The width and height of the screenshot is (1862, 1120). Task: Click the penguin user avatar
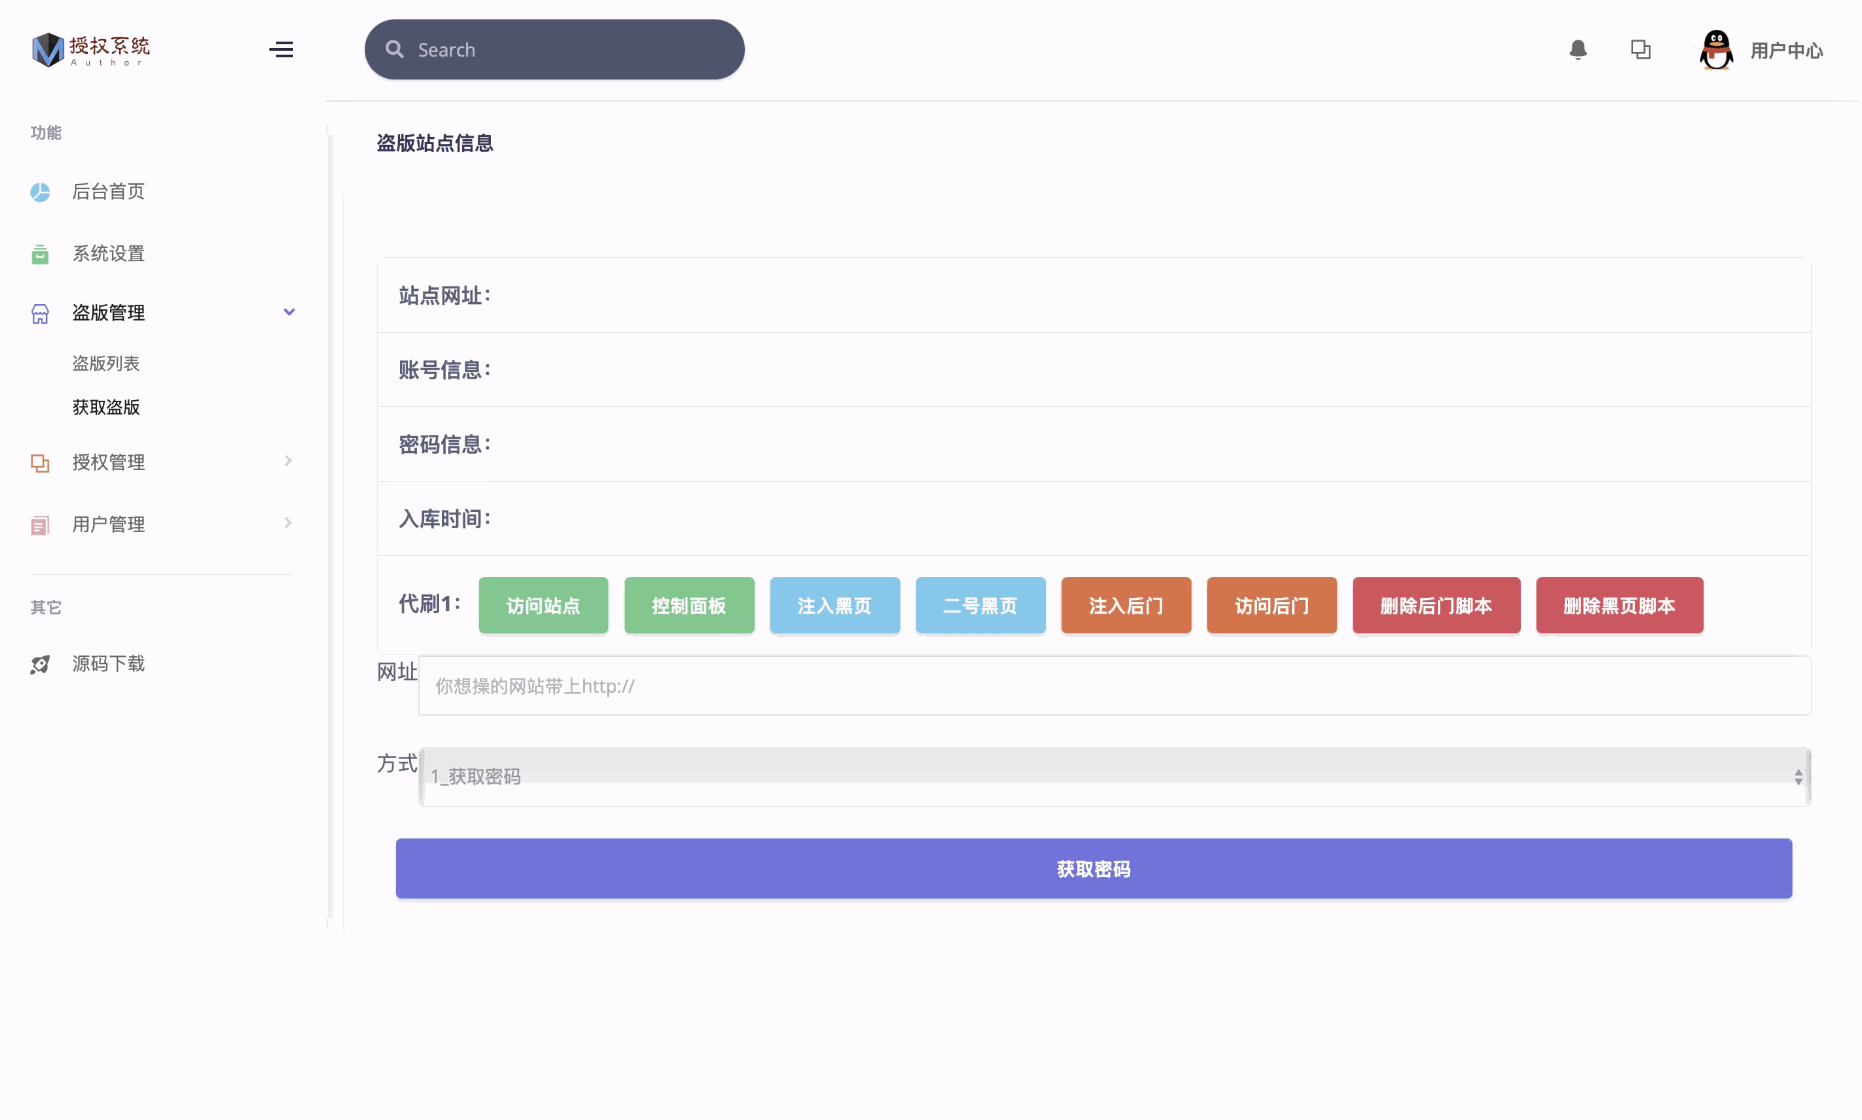pyautogui.click(x=1716, y=50)
